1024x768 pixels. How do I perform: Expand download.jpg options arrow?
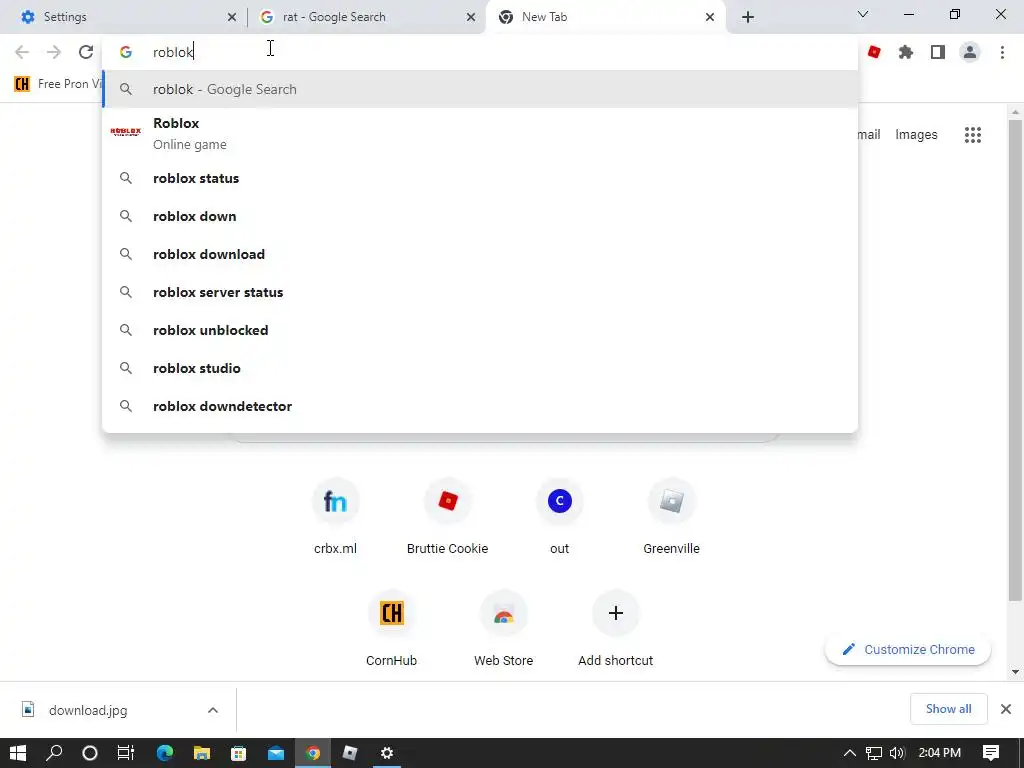213,710
